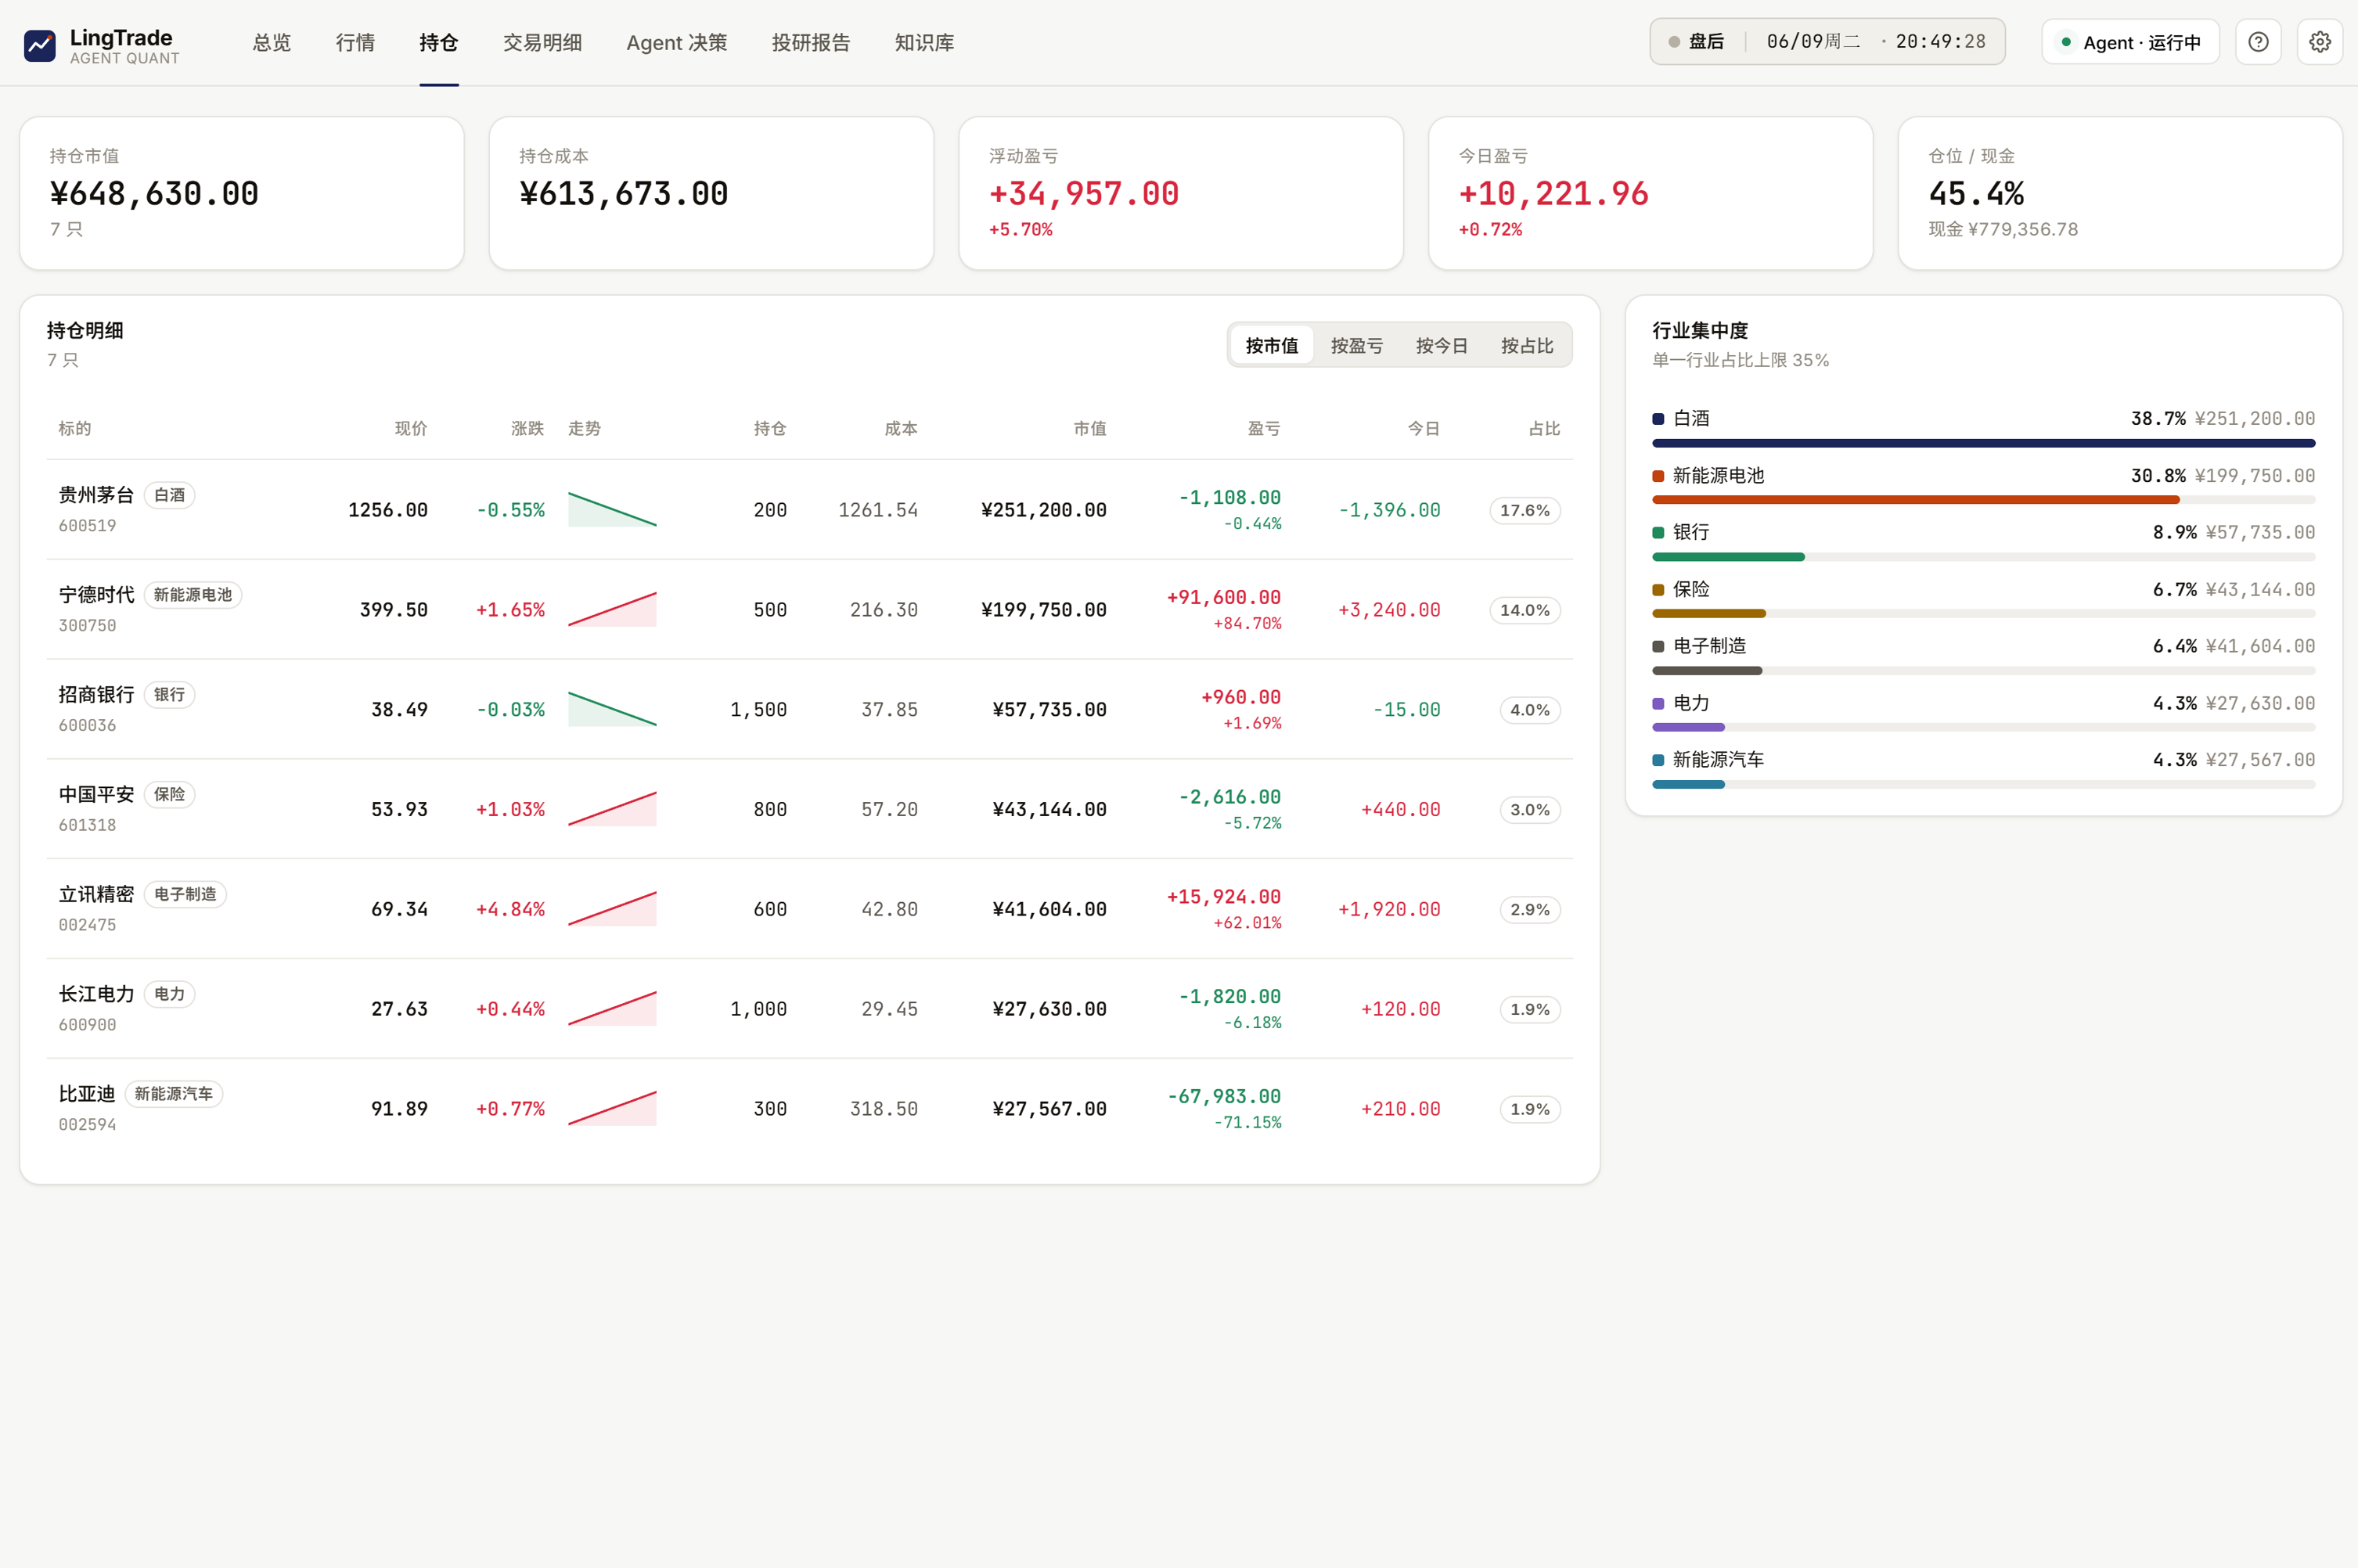
Task: Click the 盘后 market time status box
Action: (1827, 42)
